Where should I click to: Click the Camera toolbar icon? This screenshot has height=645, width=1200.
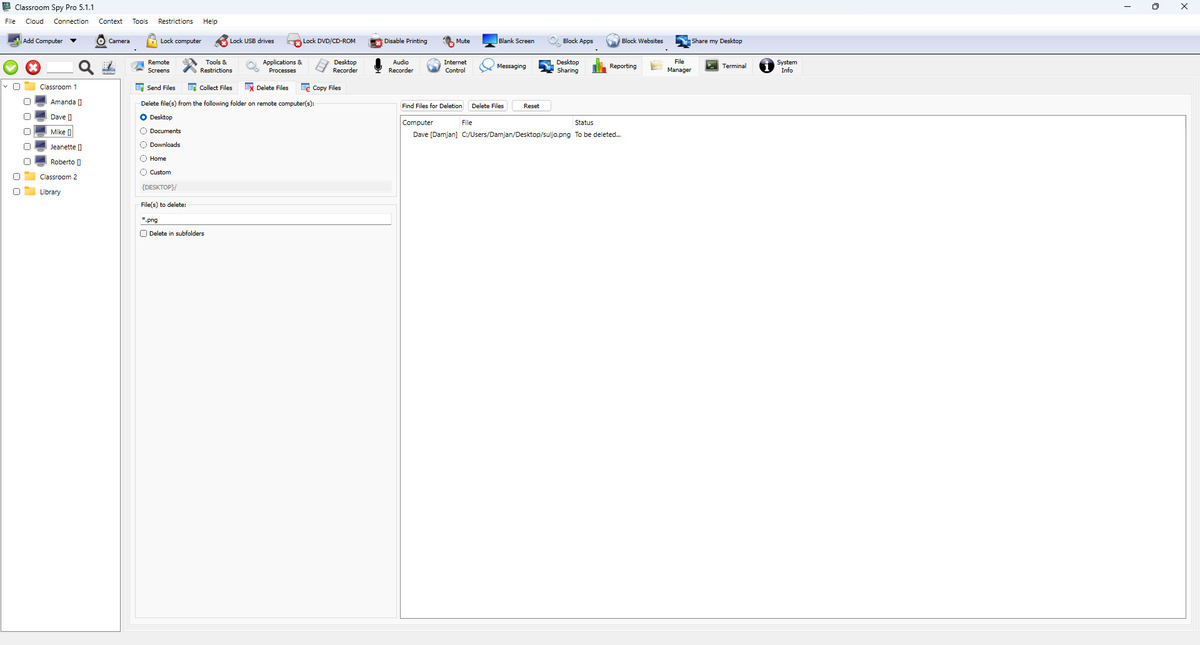click(x=101, y=41)
